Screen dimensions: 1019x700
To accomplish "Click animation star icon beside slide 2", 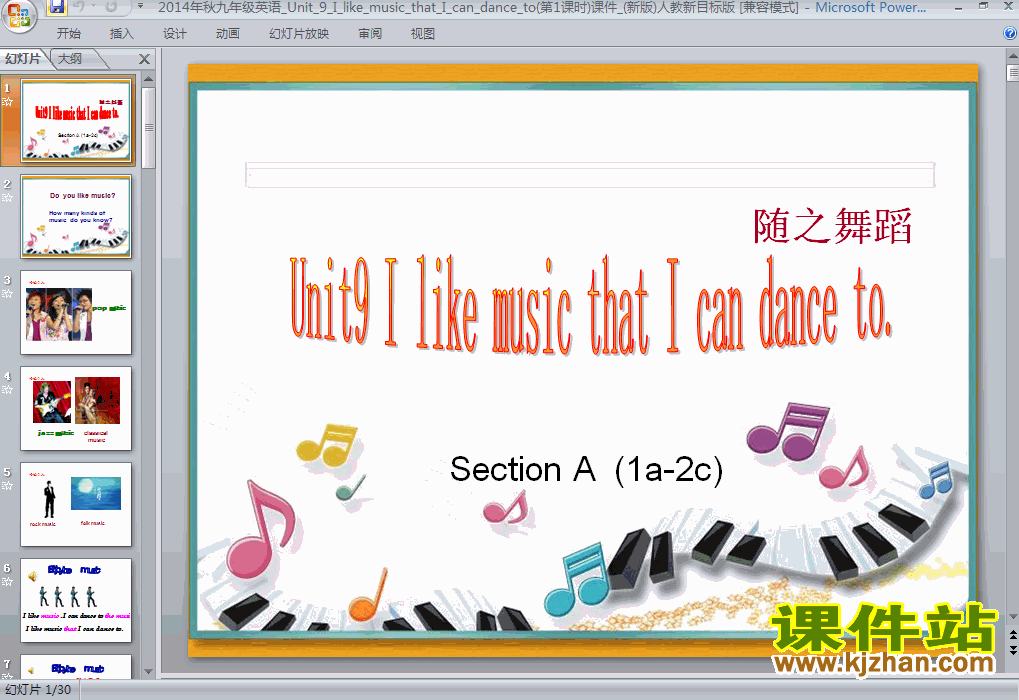I will click(7, 198).
